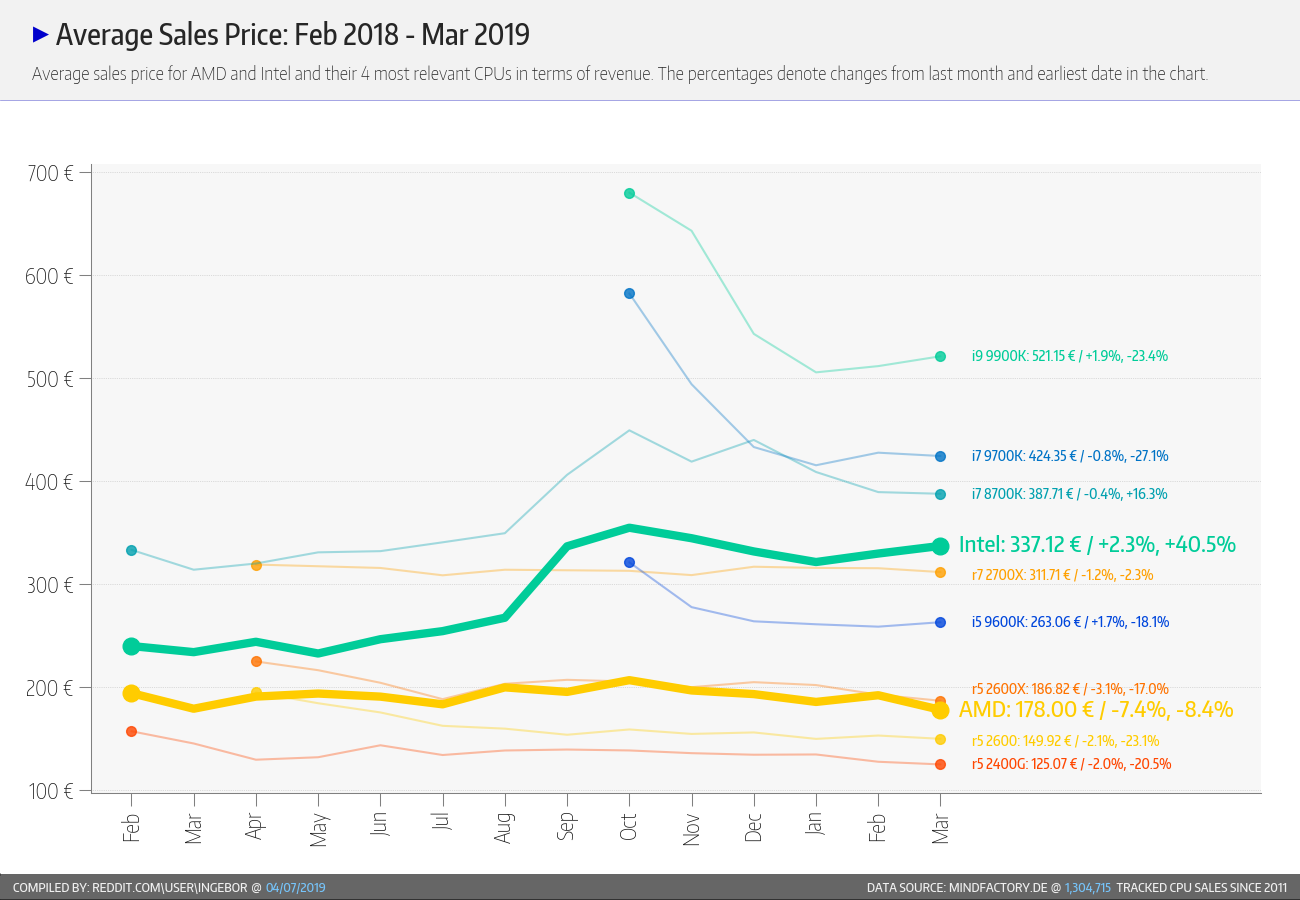Viewport: 1300px width, 900px height.
Task: Click the 700 € label on the y-axis
Action: pyautogui.click(x=45, y=174)
